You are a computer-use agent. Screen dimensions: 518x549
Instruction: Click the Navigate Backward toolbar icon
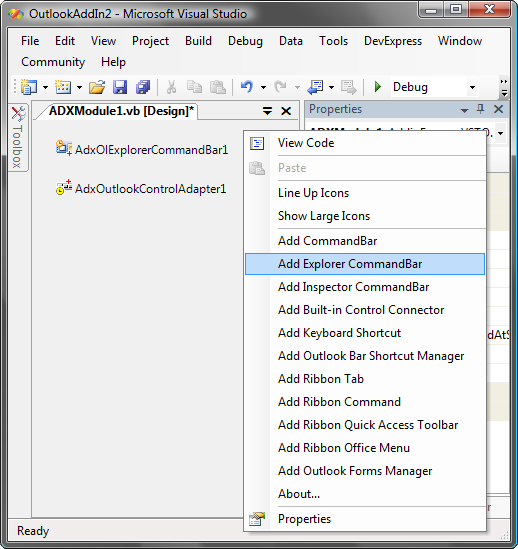pyautogui.click(x=315, y=87)
